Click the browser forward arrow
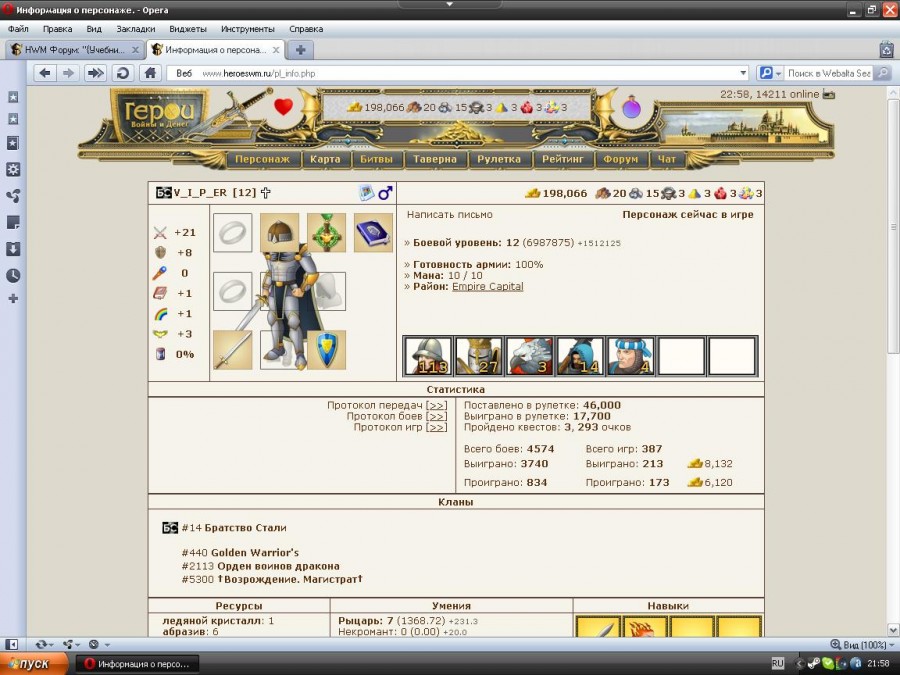900x675 pixels. pos(69,73)
